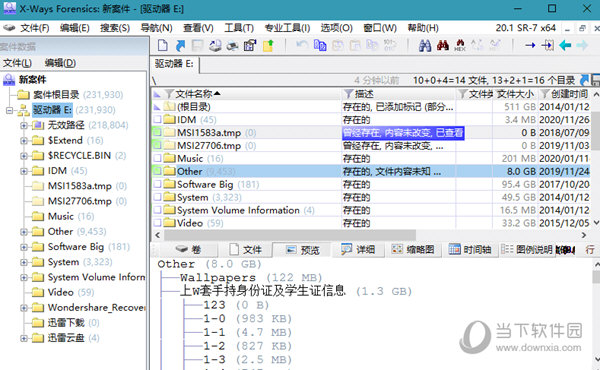Click the blue arrow icon beside directory count
The height and width of the screenshot is (370, 600).
[584, 80]
